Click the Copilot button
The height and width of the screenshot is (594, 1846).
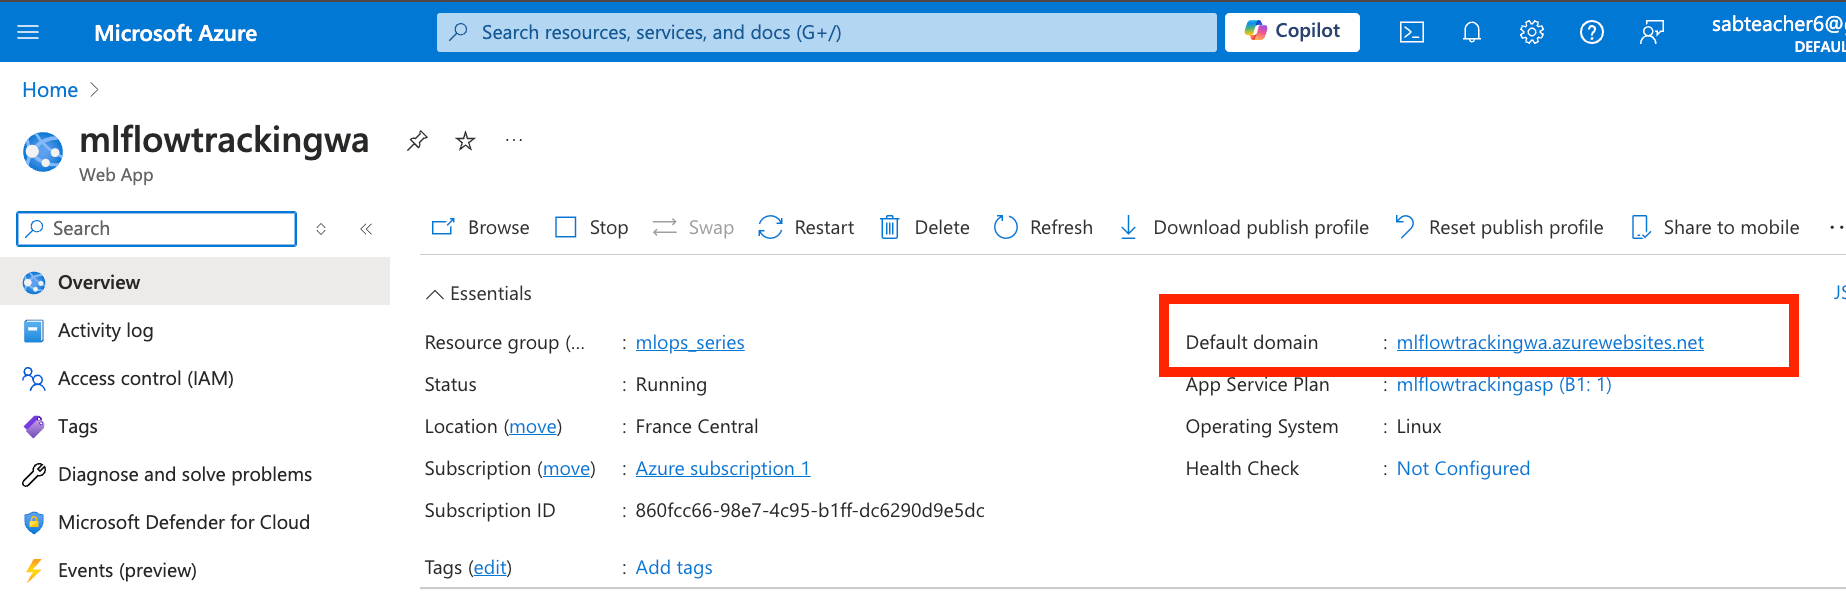pos(1291,32)
